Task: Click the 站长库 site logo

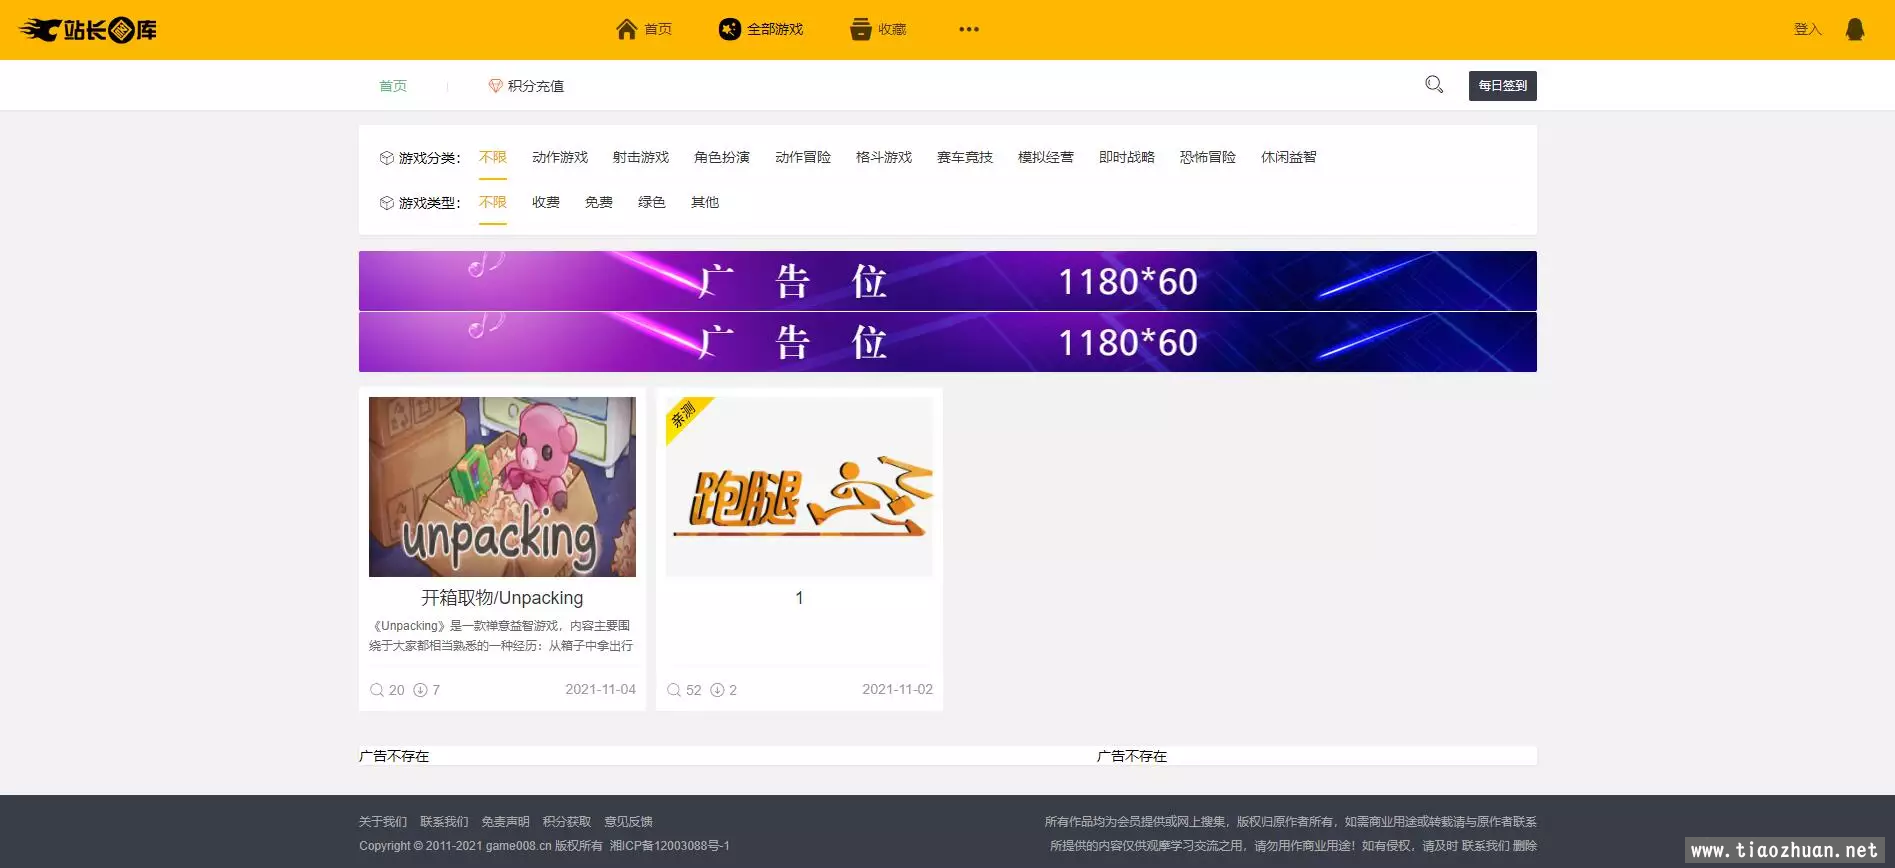Action: tap(88, 30)
